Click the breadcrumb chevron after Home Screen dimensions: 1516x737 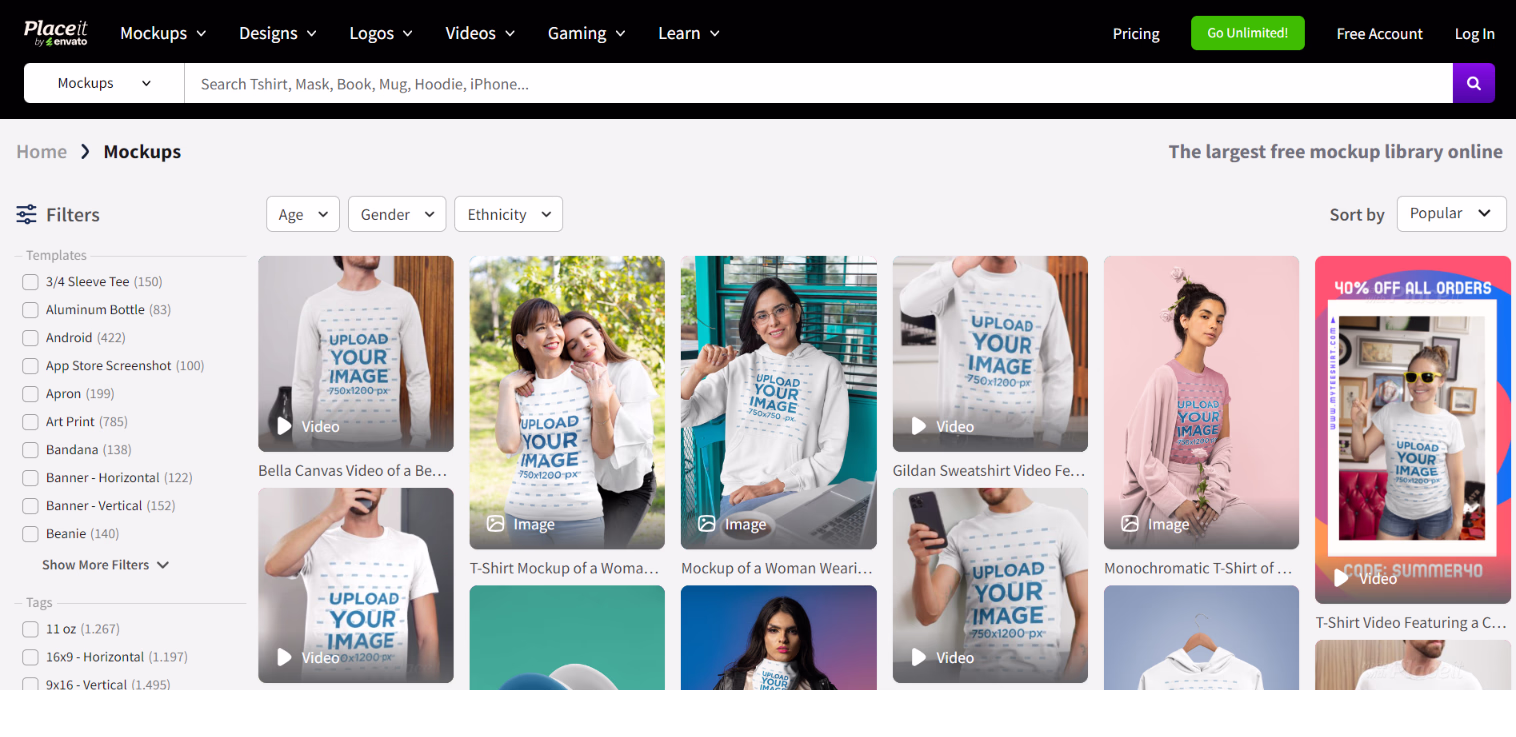pos(86,152)
